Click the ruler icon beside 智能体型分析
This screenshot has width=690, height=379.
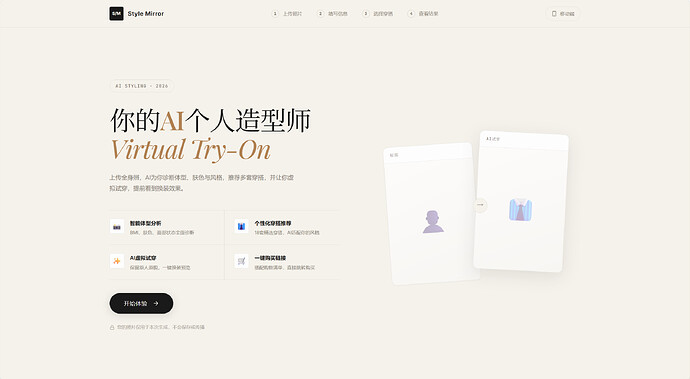(117, 227)
